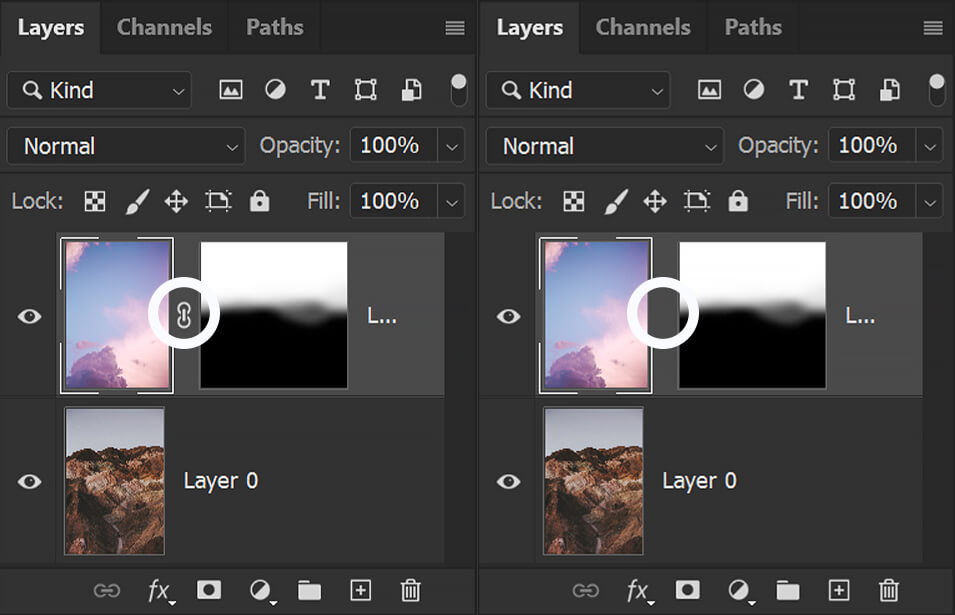Lock all padlock icon in left panel
Screen dimensions: 955x615
coord(259,200)
